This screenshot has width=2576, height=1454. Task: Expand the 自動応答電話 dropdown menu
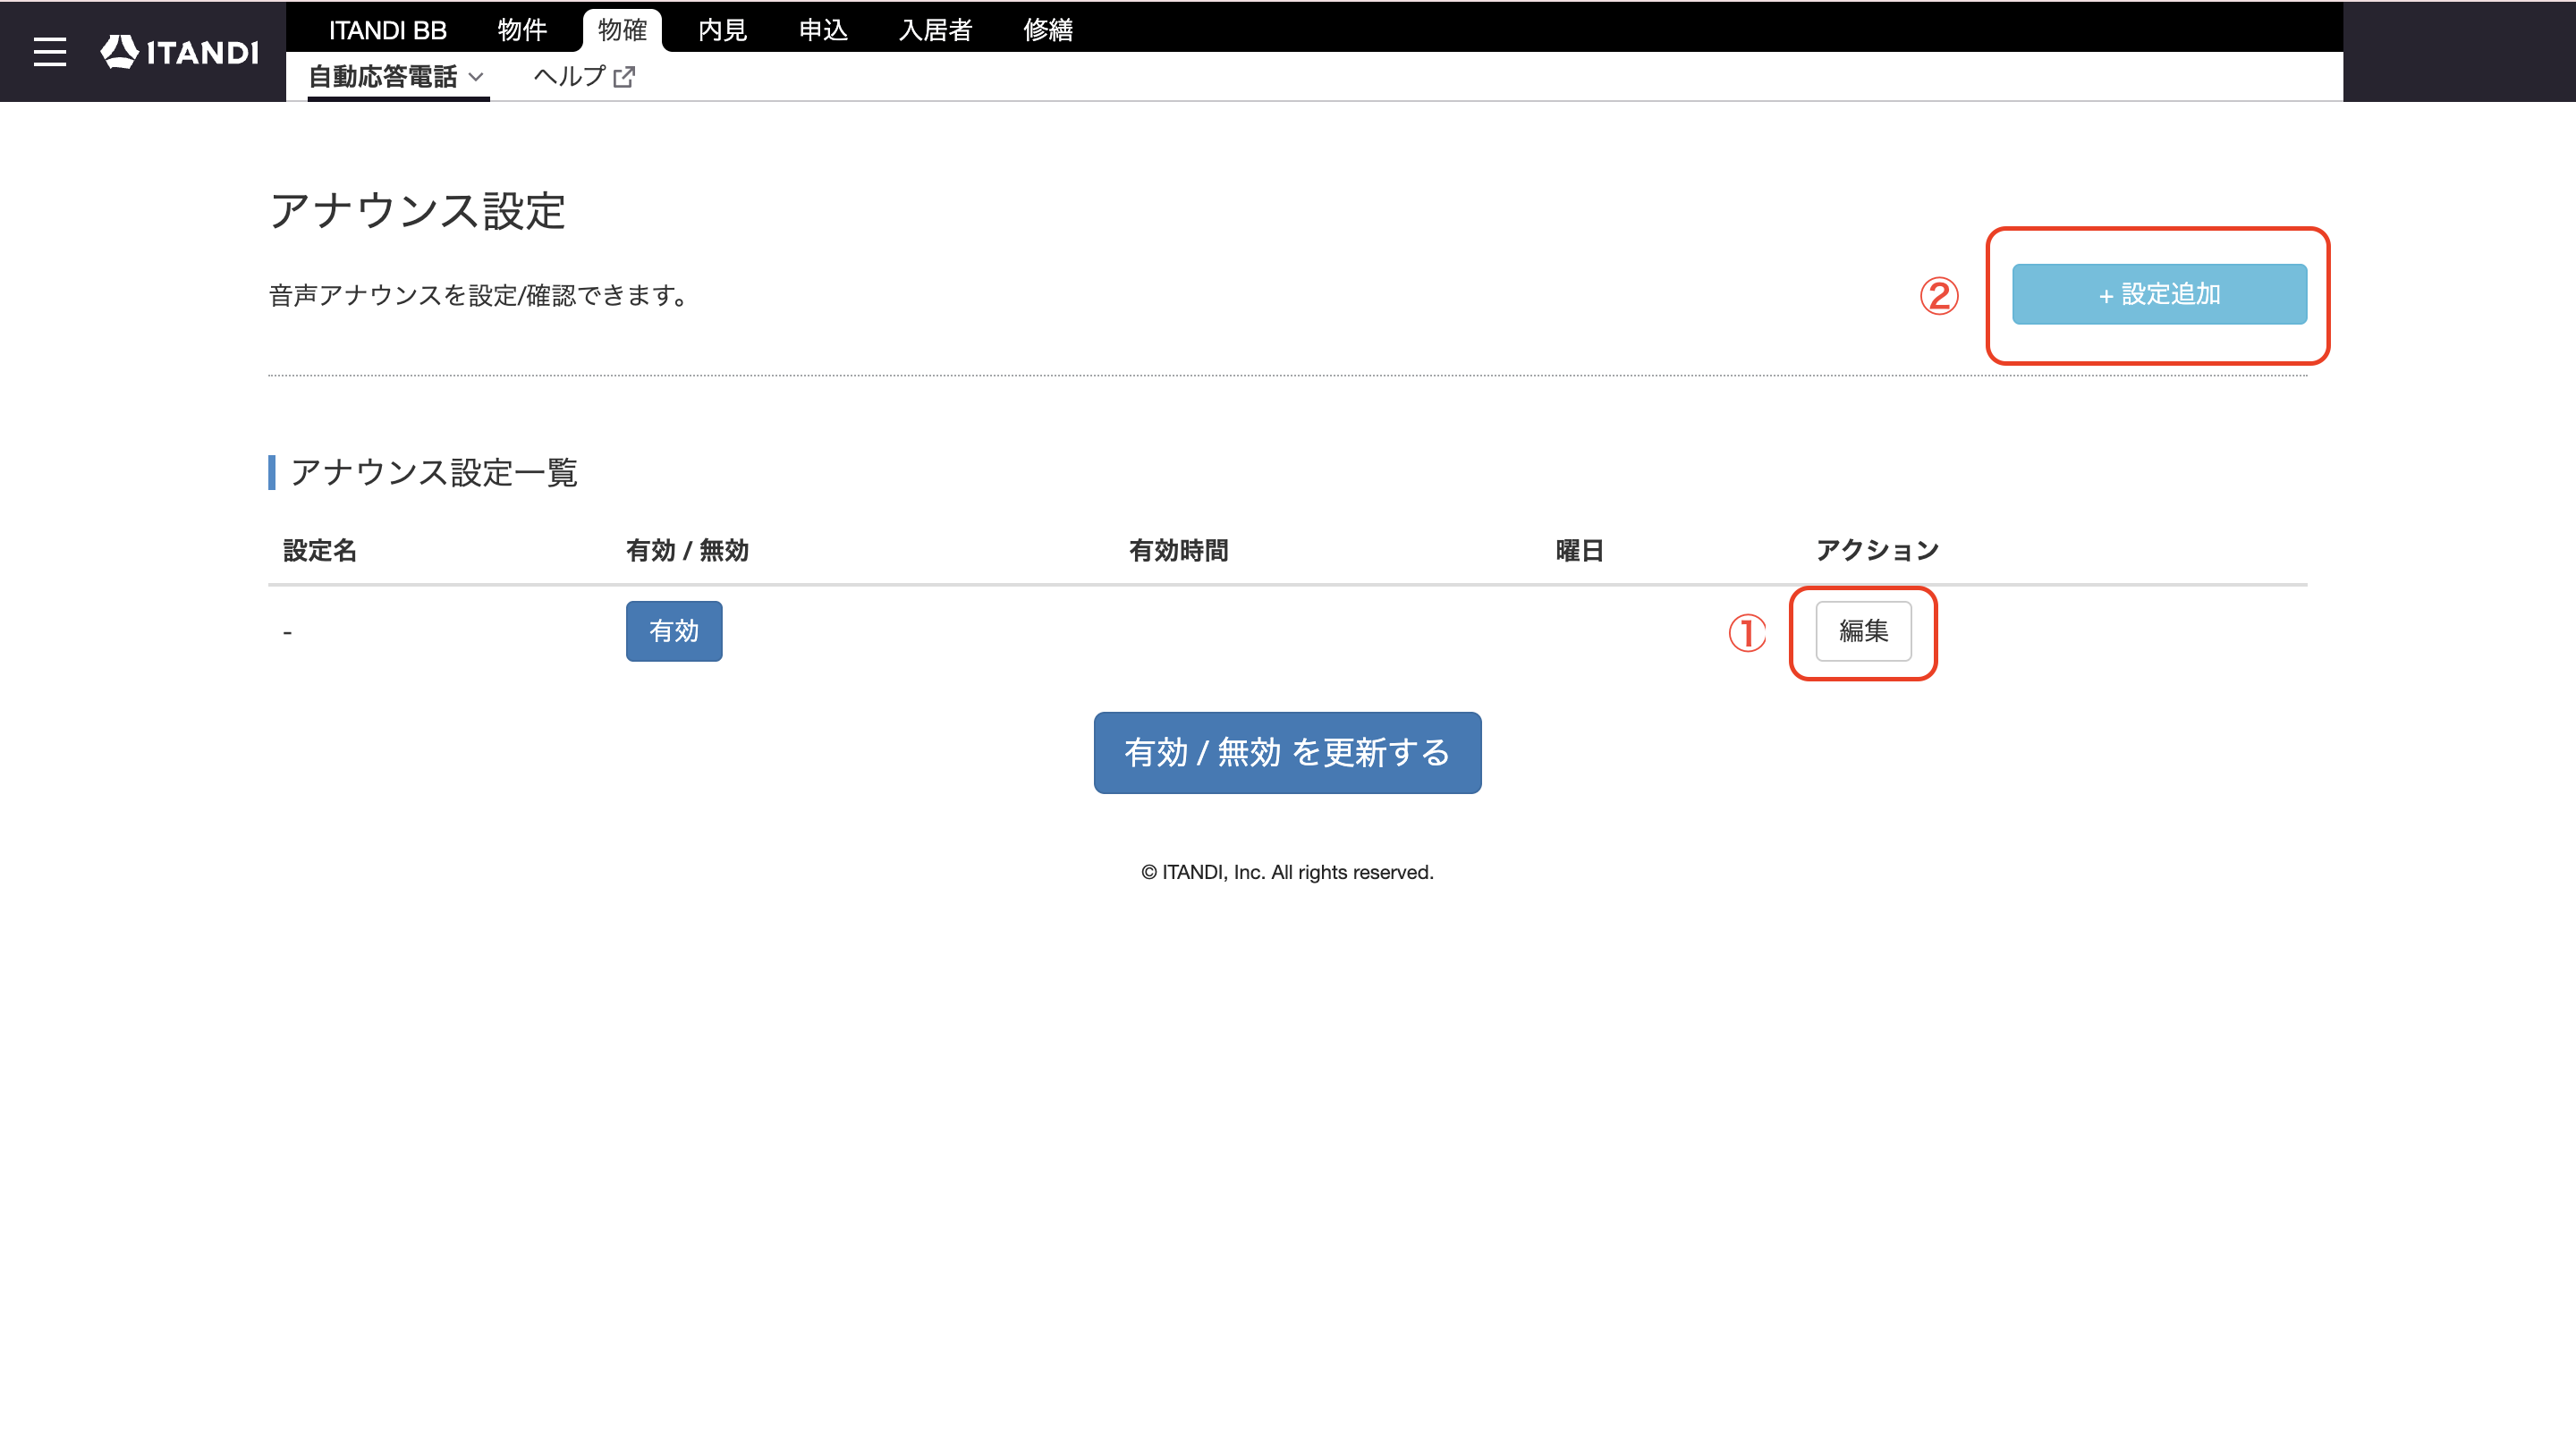397,77
